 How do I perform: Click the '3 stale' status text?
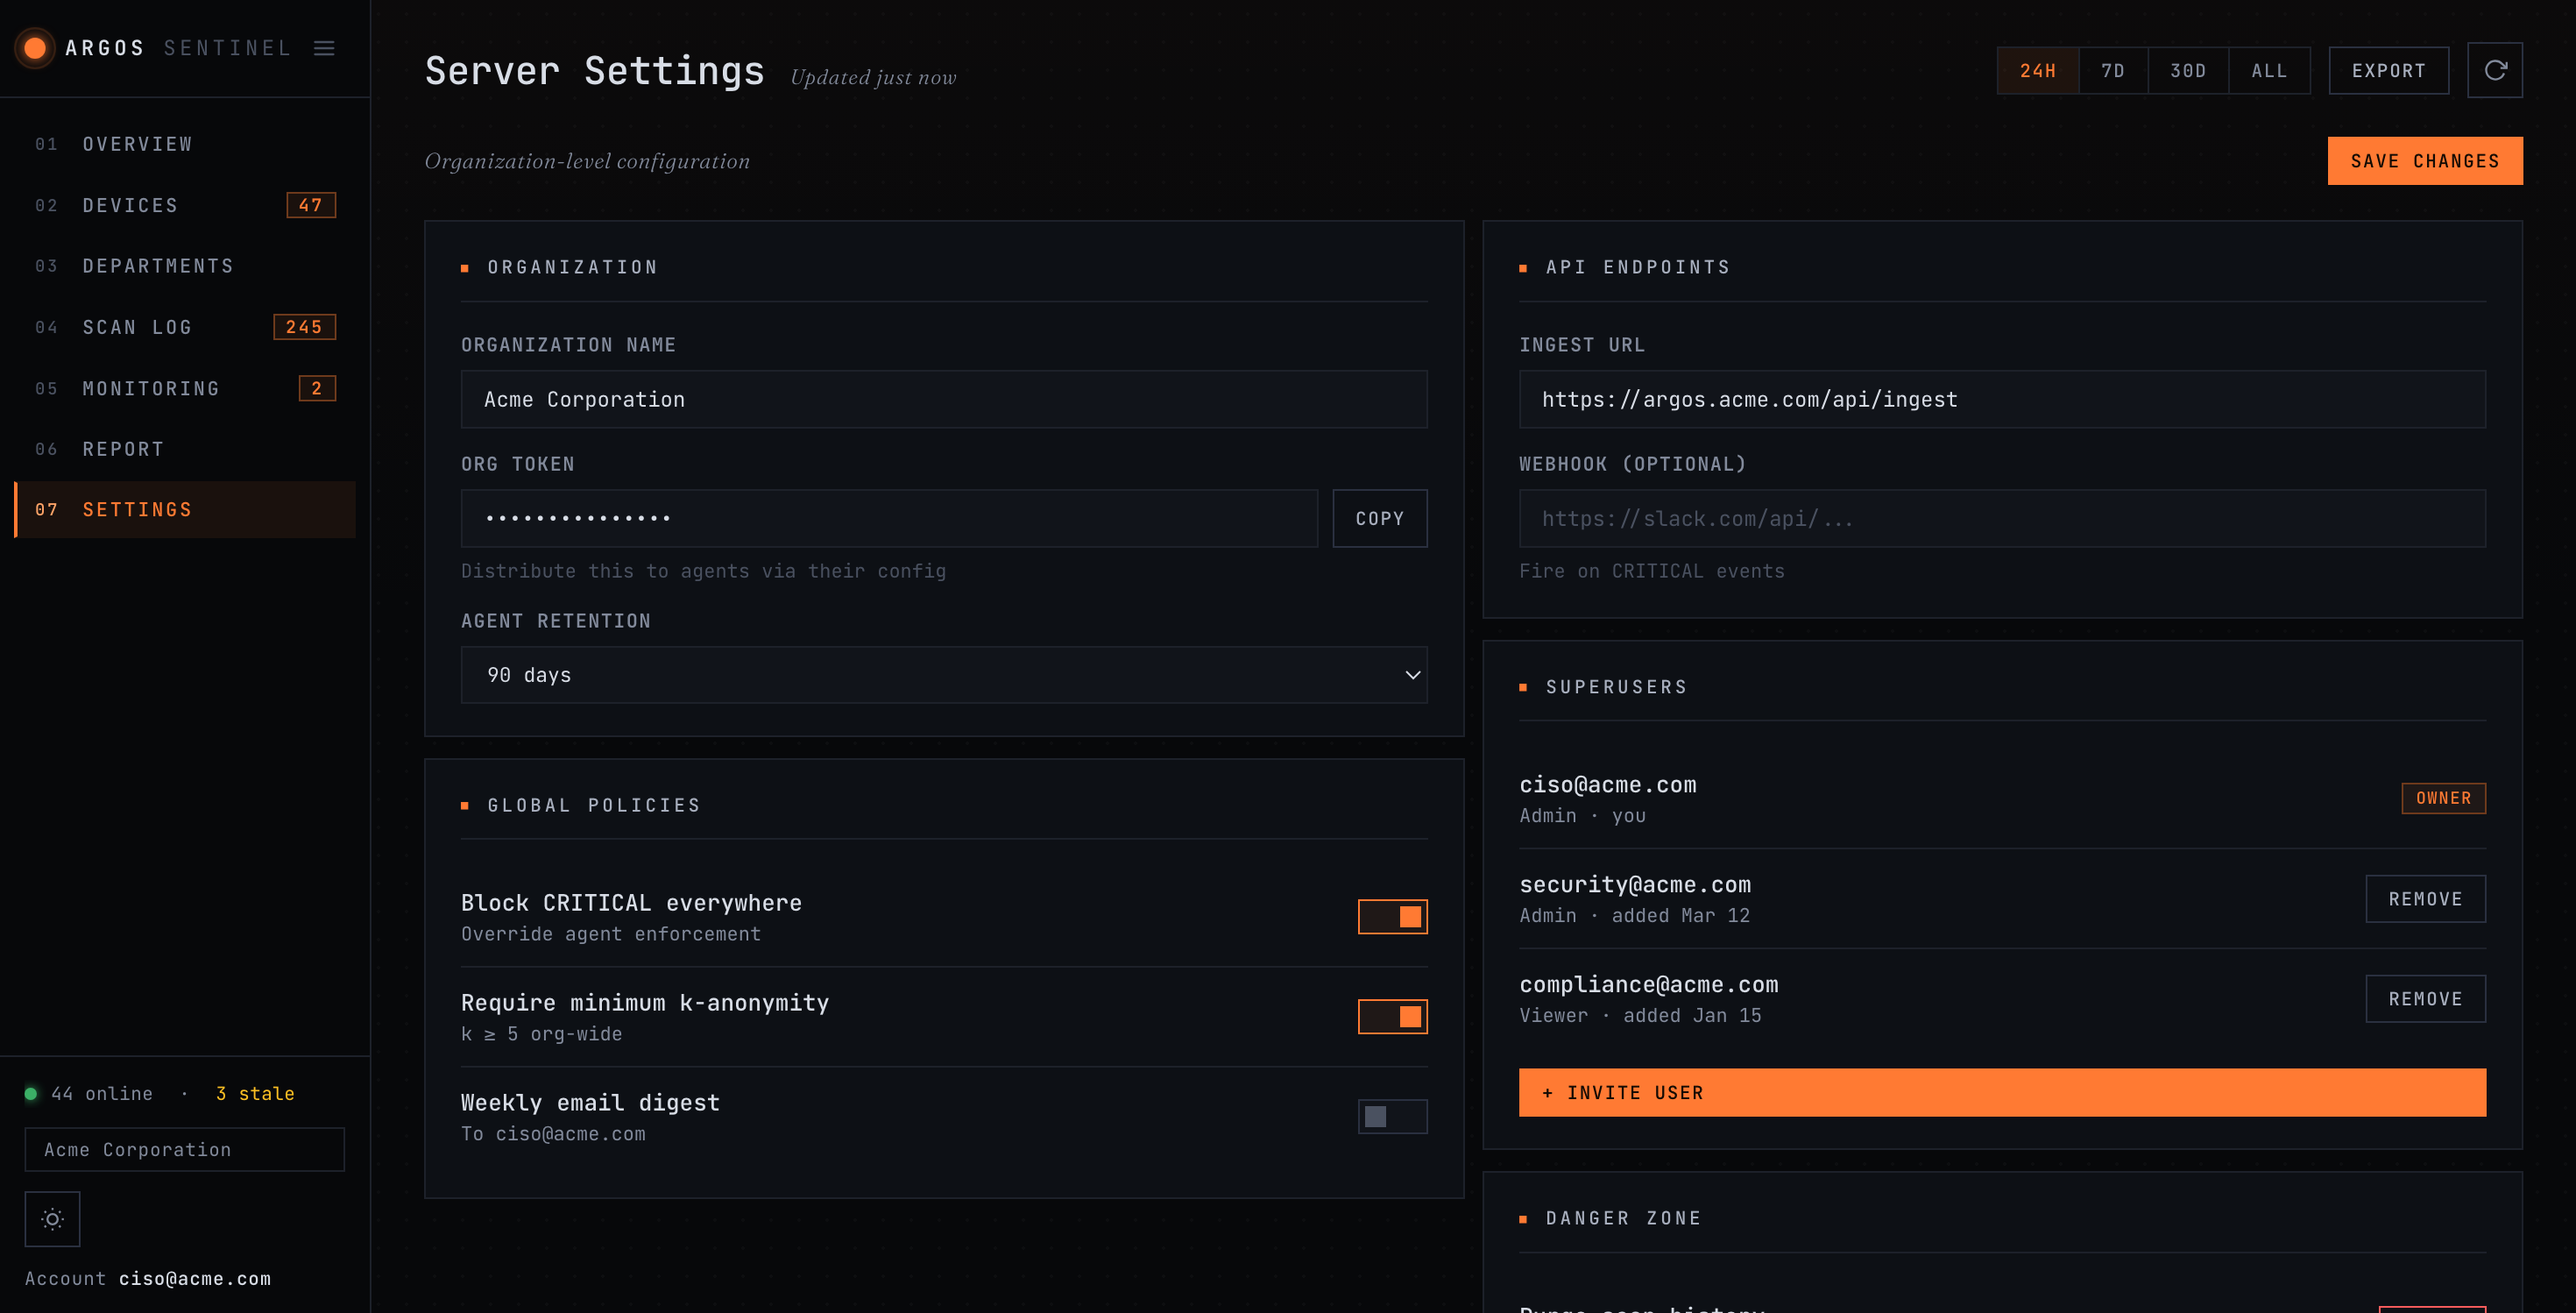tap(255, 1093)
